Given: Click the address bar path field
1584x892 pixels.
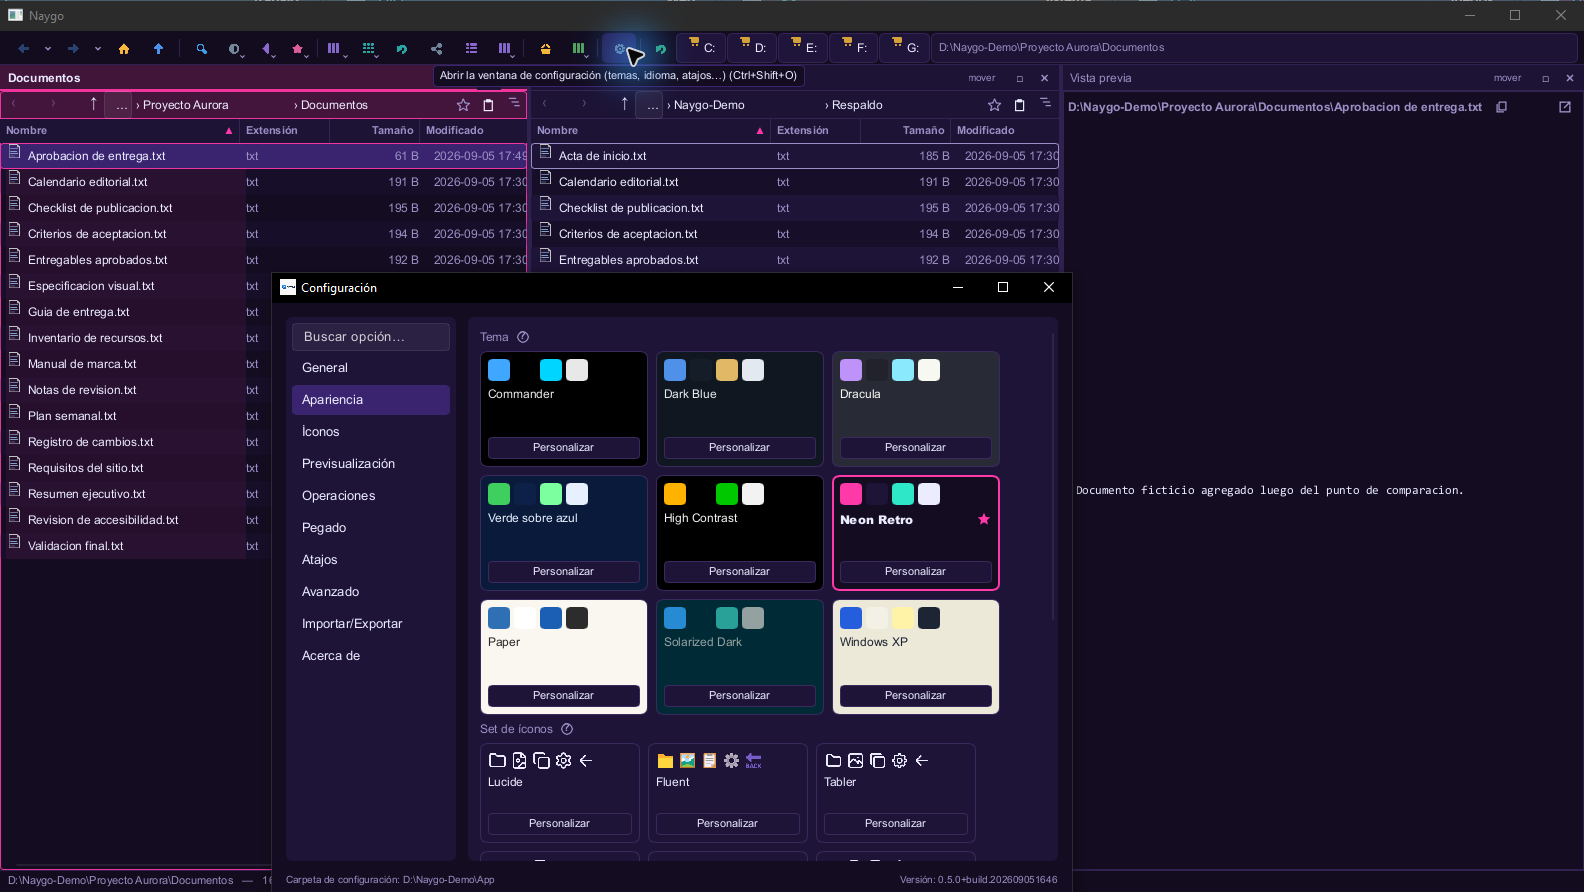Looking at the screenshot, I should (x=1254, y=47).
